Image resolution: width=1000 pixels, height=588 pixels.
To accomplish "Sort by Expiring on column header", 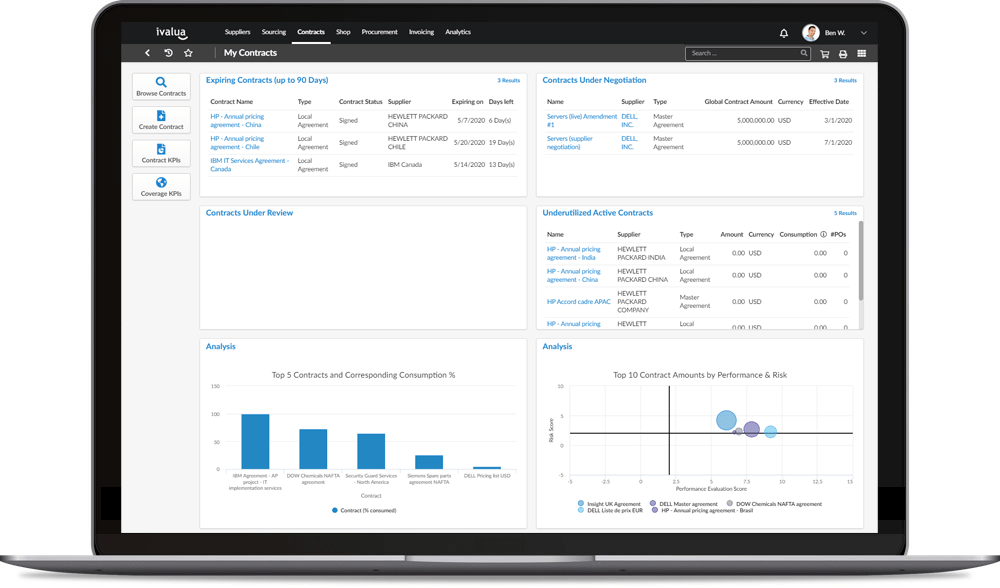I will point(467,102).
